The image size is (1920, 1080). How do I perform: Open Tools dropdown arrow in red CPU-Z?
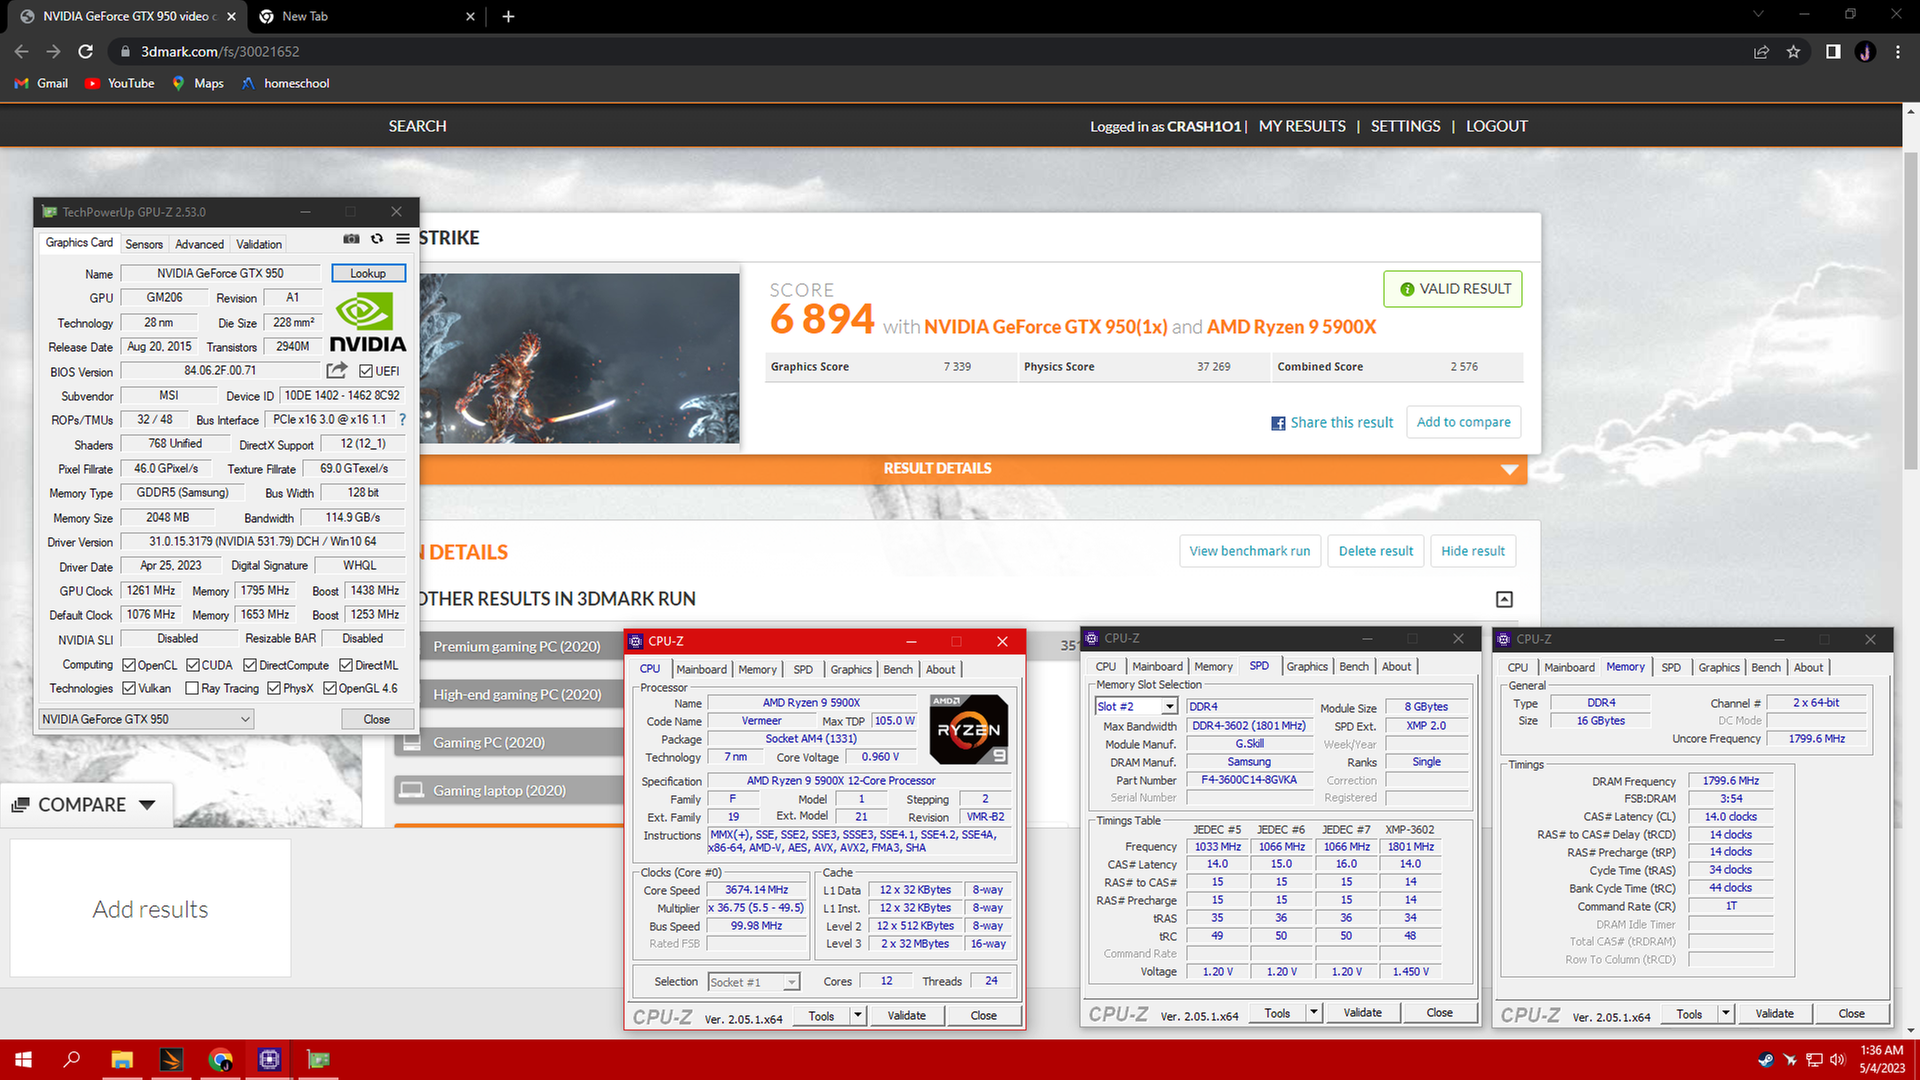pos(858,1016)
